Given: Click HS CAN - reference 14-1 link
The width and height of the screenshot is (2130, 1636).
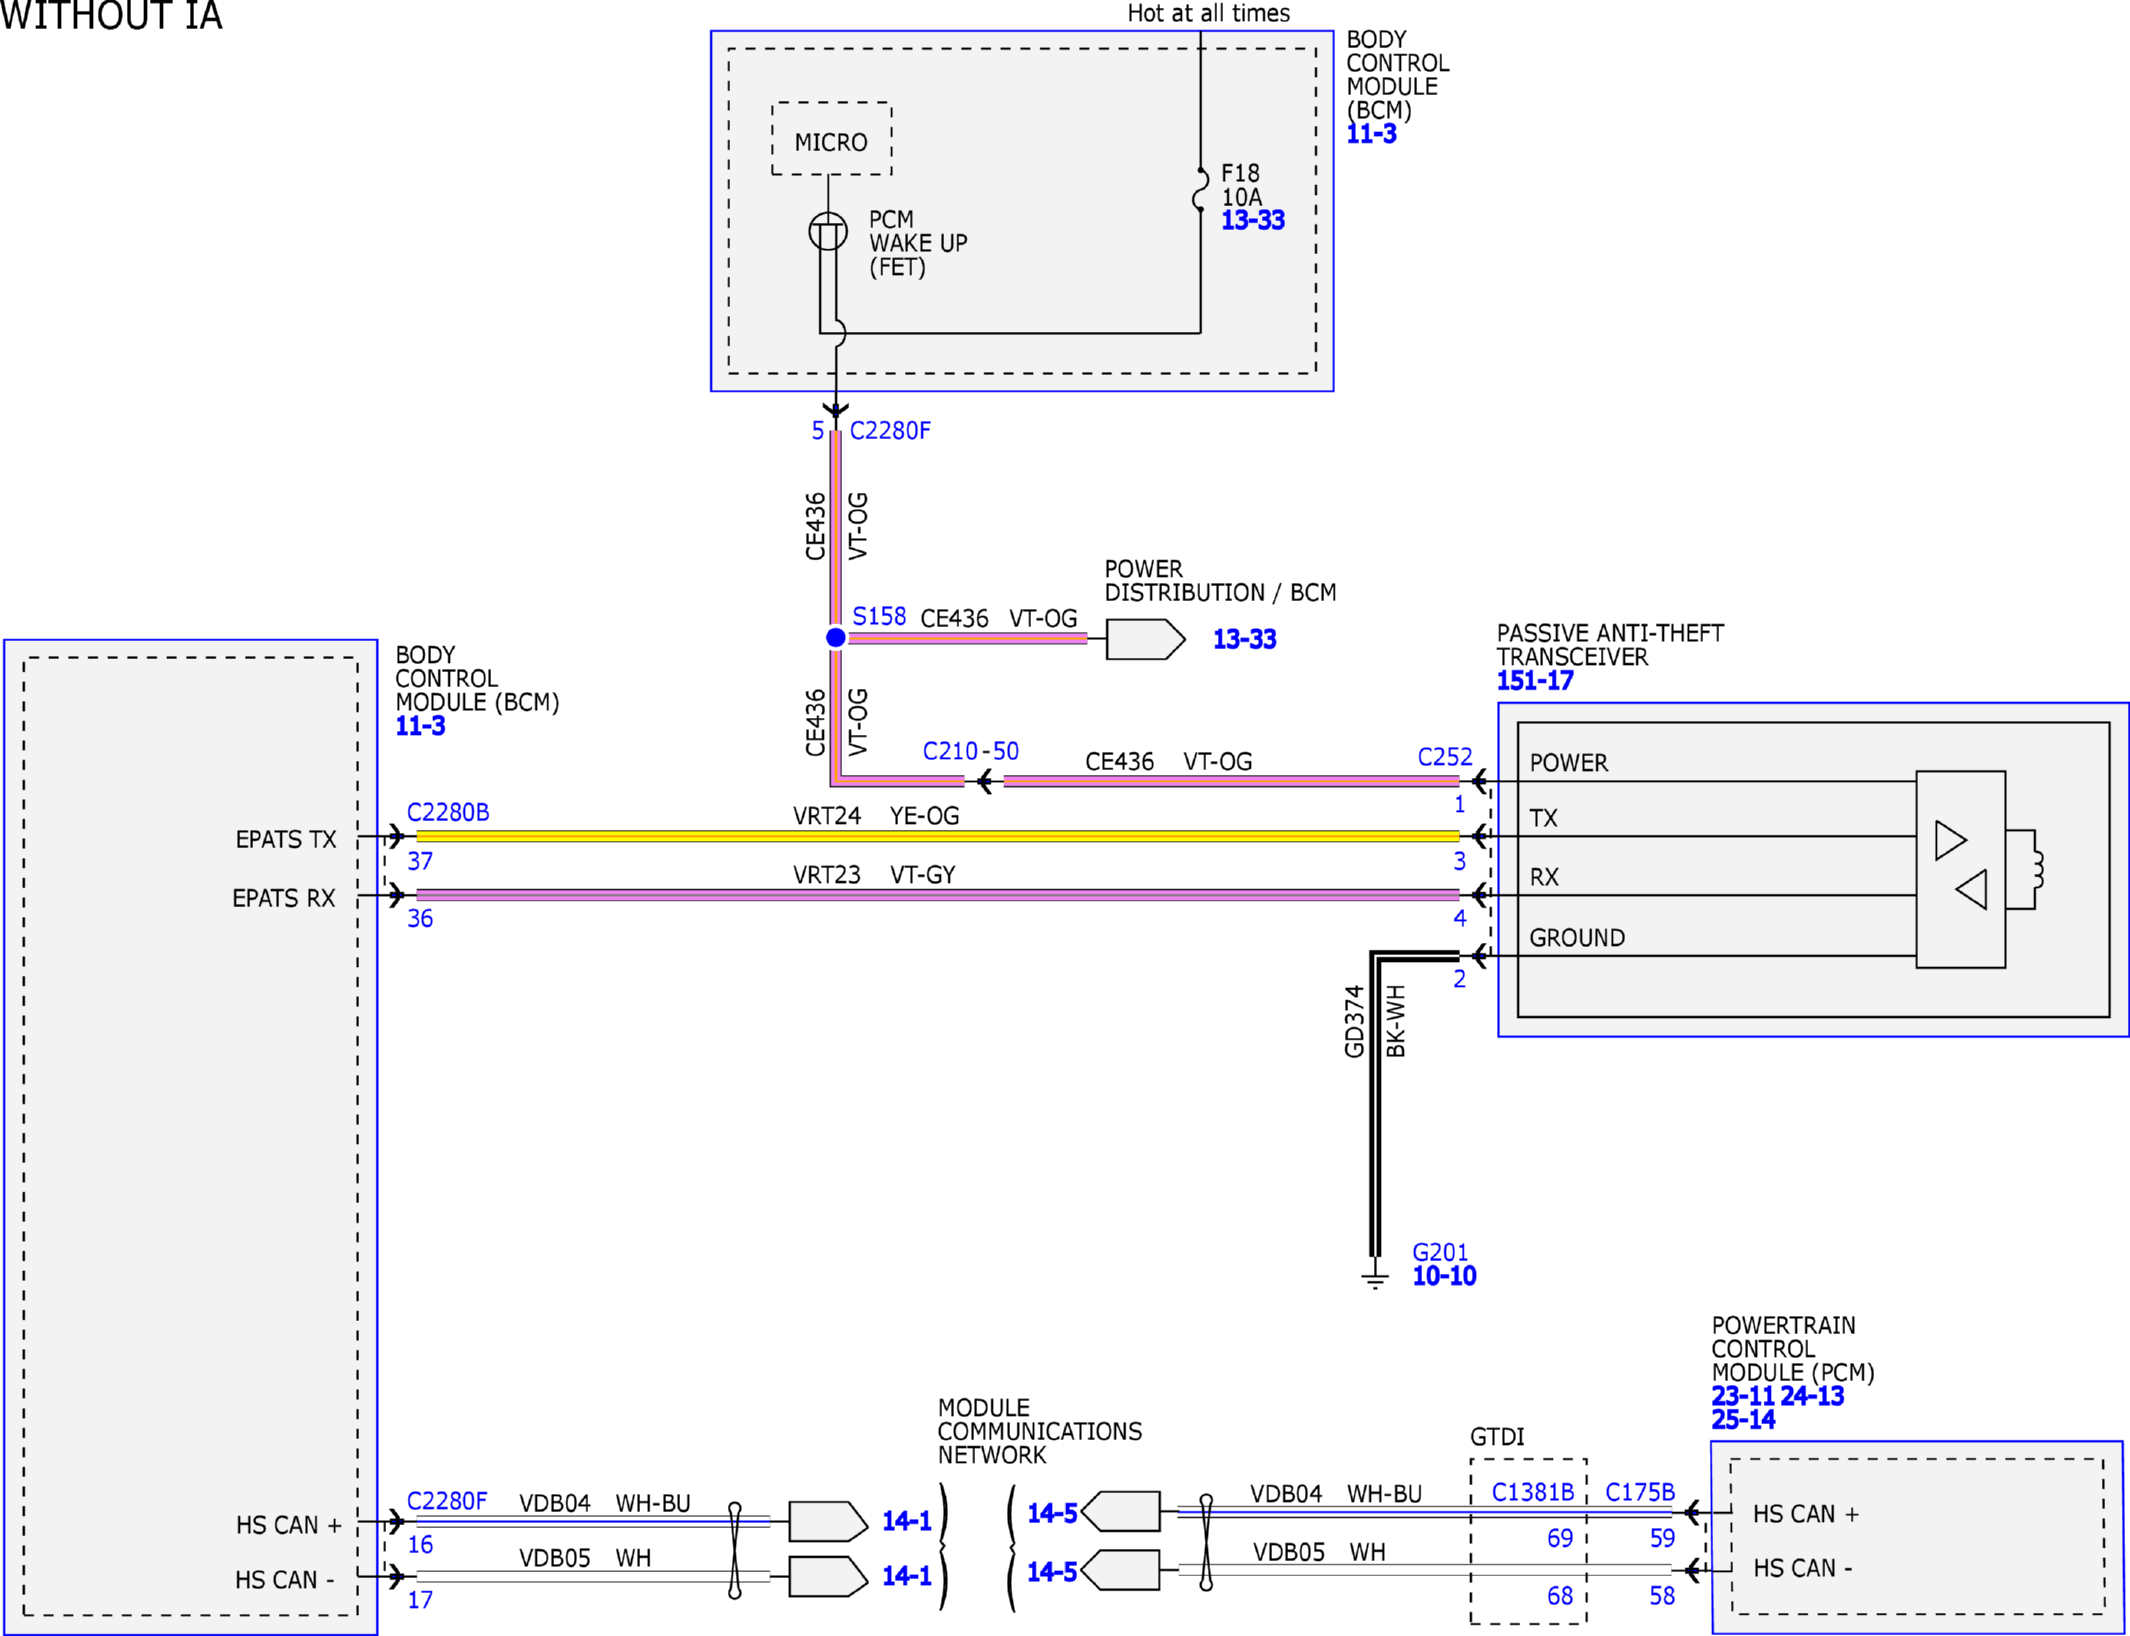Looking at the screenshot, I should (907, 1576).
